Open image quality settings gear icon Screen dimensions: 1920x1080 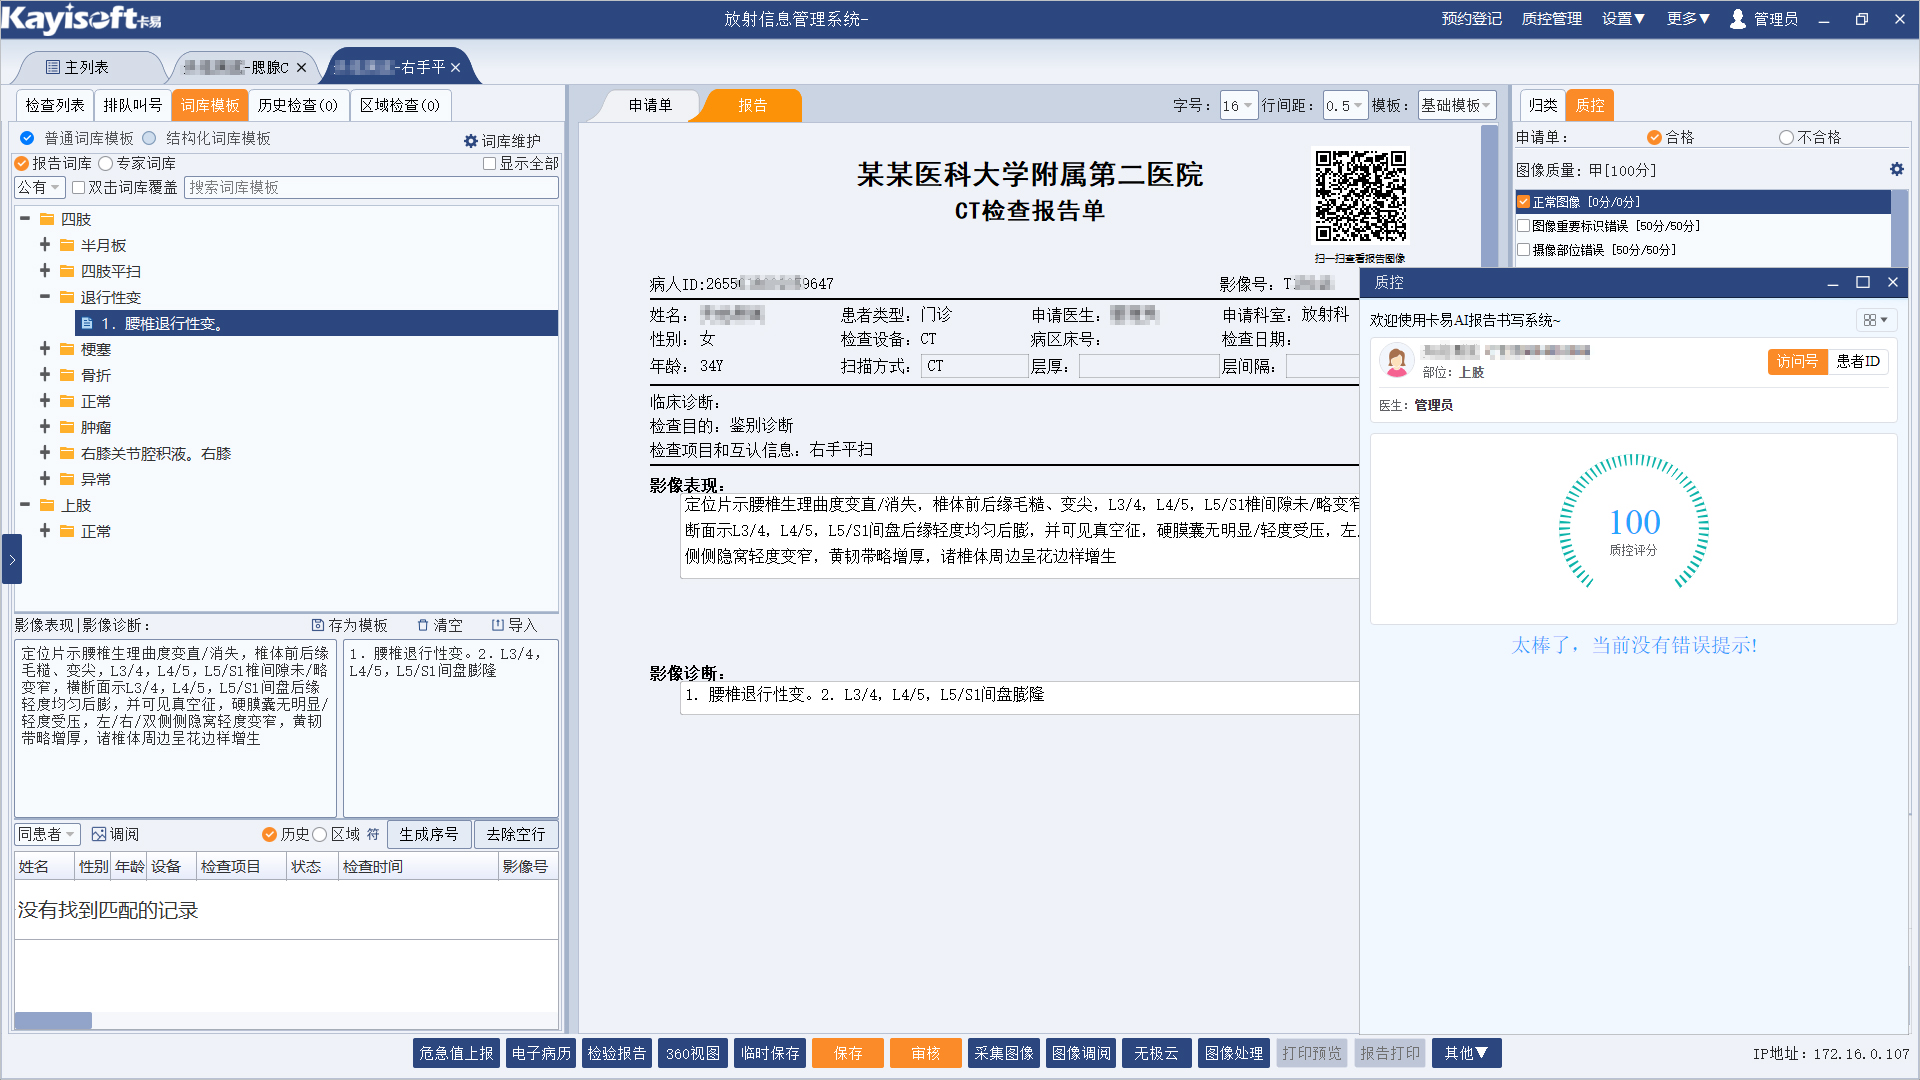[1896, 169]
